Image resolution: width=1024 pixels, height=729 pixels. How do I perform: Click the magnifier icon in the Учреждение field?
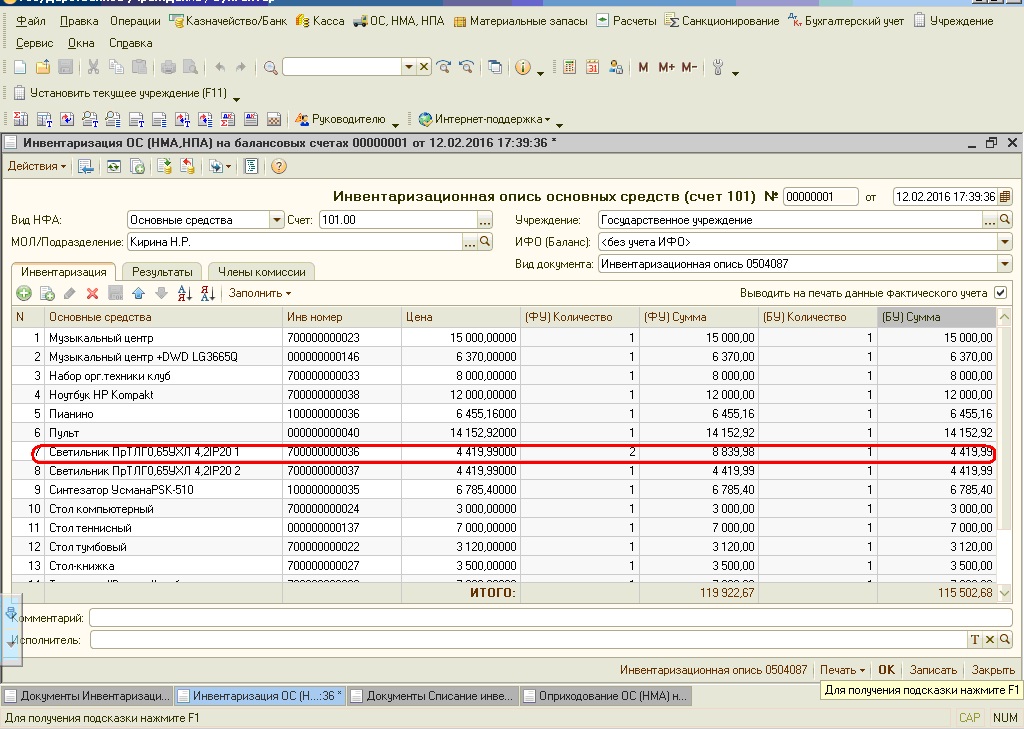1005,220
